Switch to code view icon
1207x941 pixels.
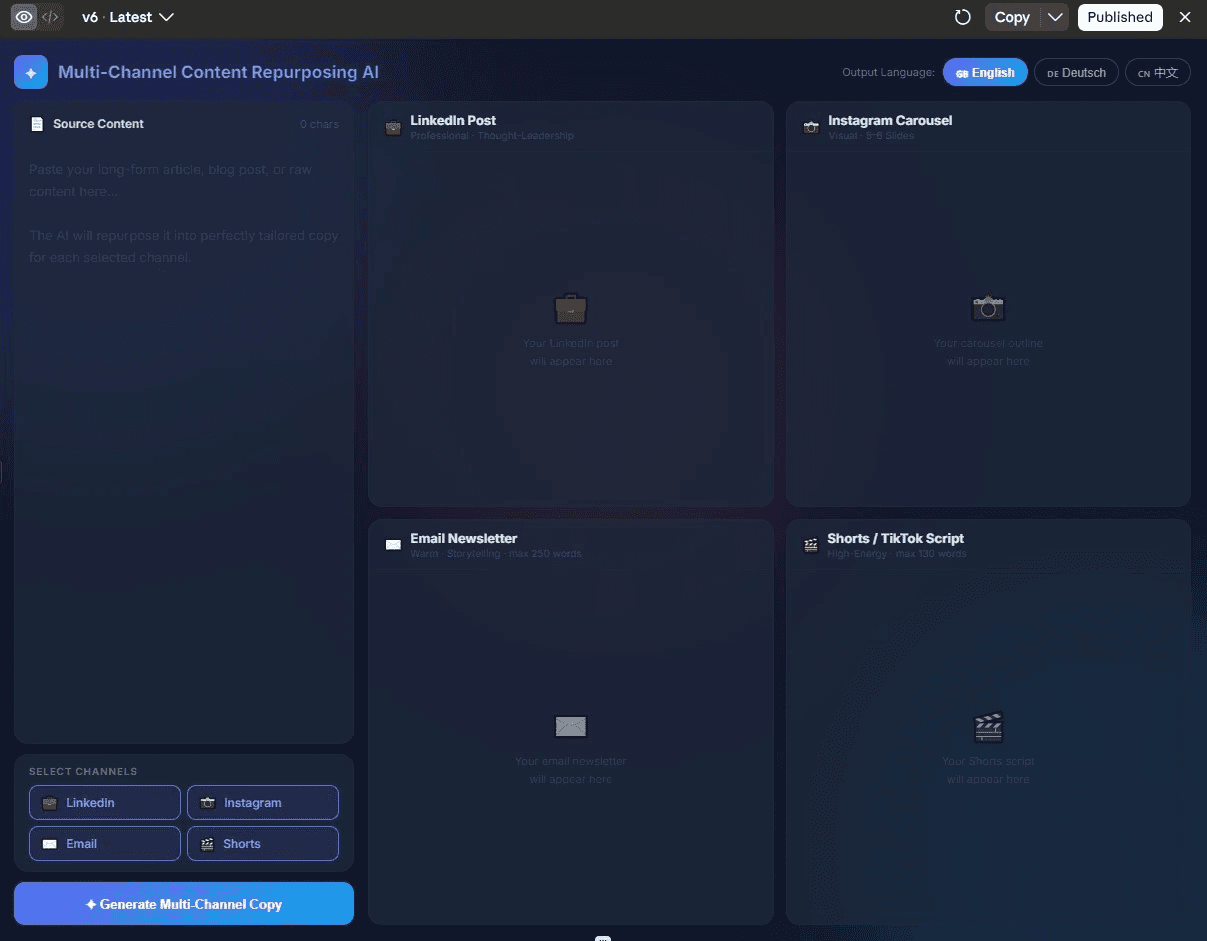[x=50, y=17]
